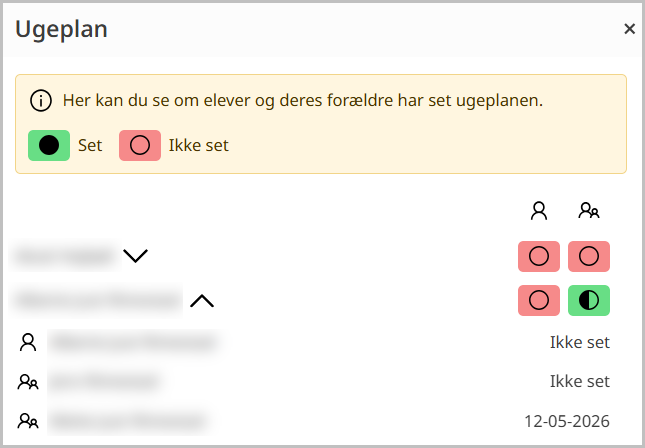Screen dimensions: 645x448
Task: Click the green 'Set' legend badge
Action: (49, 146)
